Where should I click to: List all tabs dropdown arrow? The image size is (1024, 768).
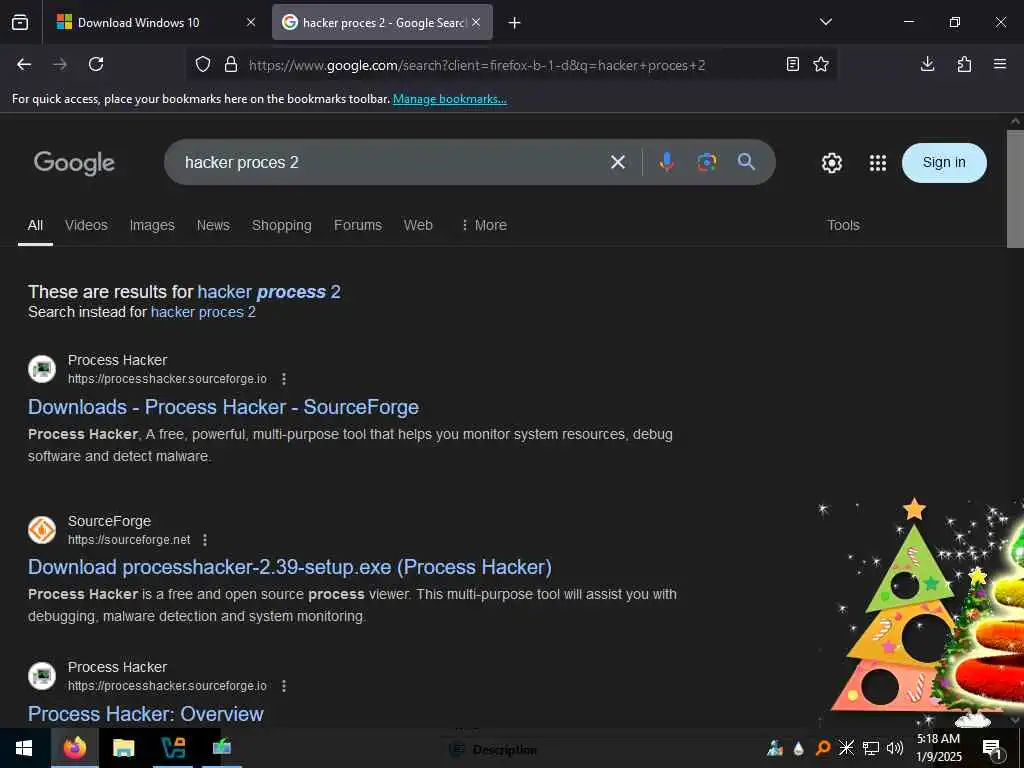pos(826,22)
